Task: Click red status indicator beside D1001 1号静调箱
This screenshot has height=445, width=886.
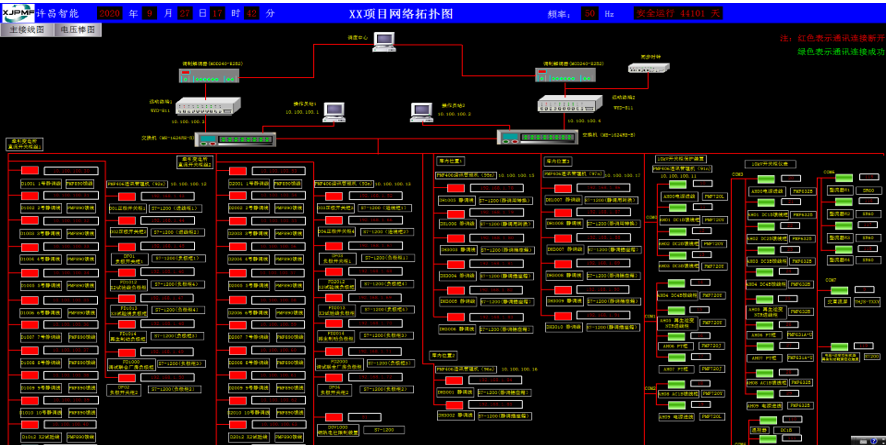Action: coord(30,172)
